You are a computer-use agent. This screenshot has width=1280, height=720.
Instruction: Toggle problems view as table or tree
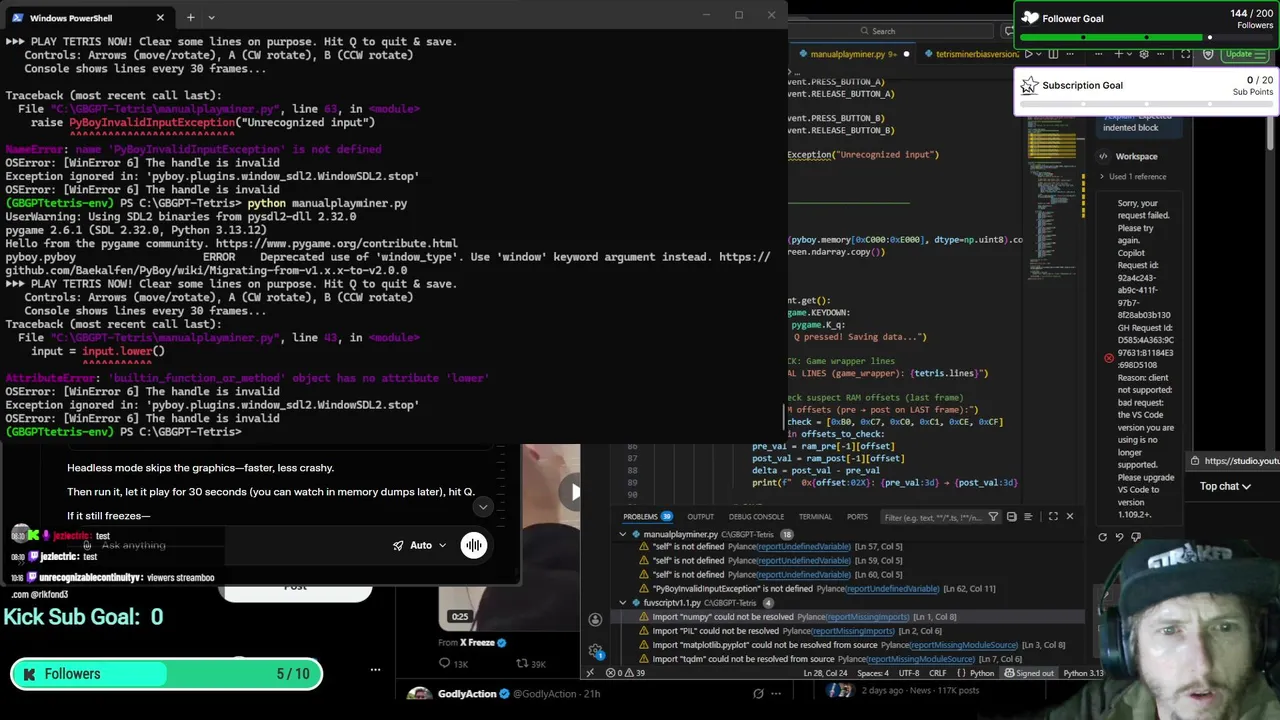tap(1030, 517)
